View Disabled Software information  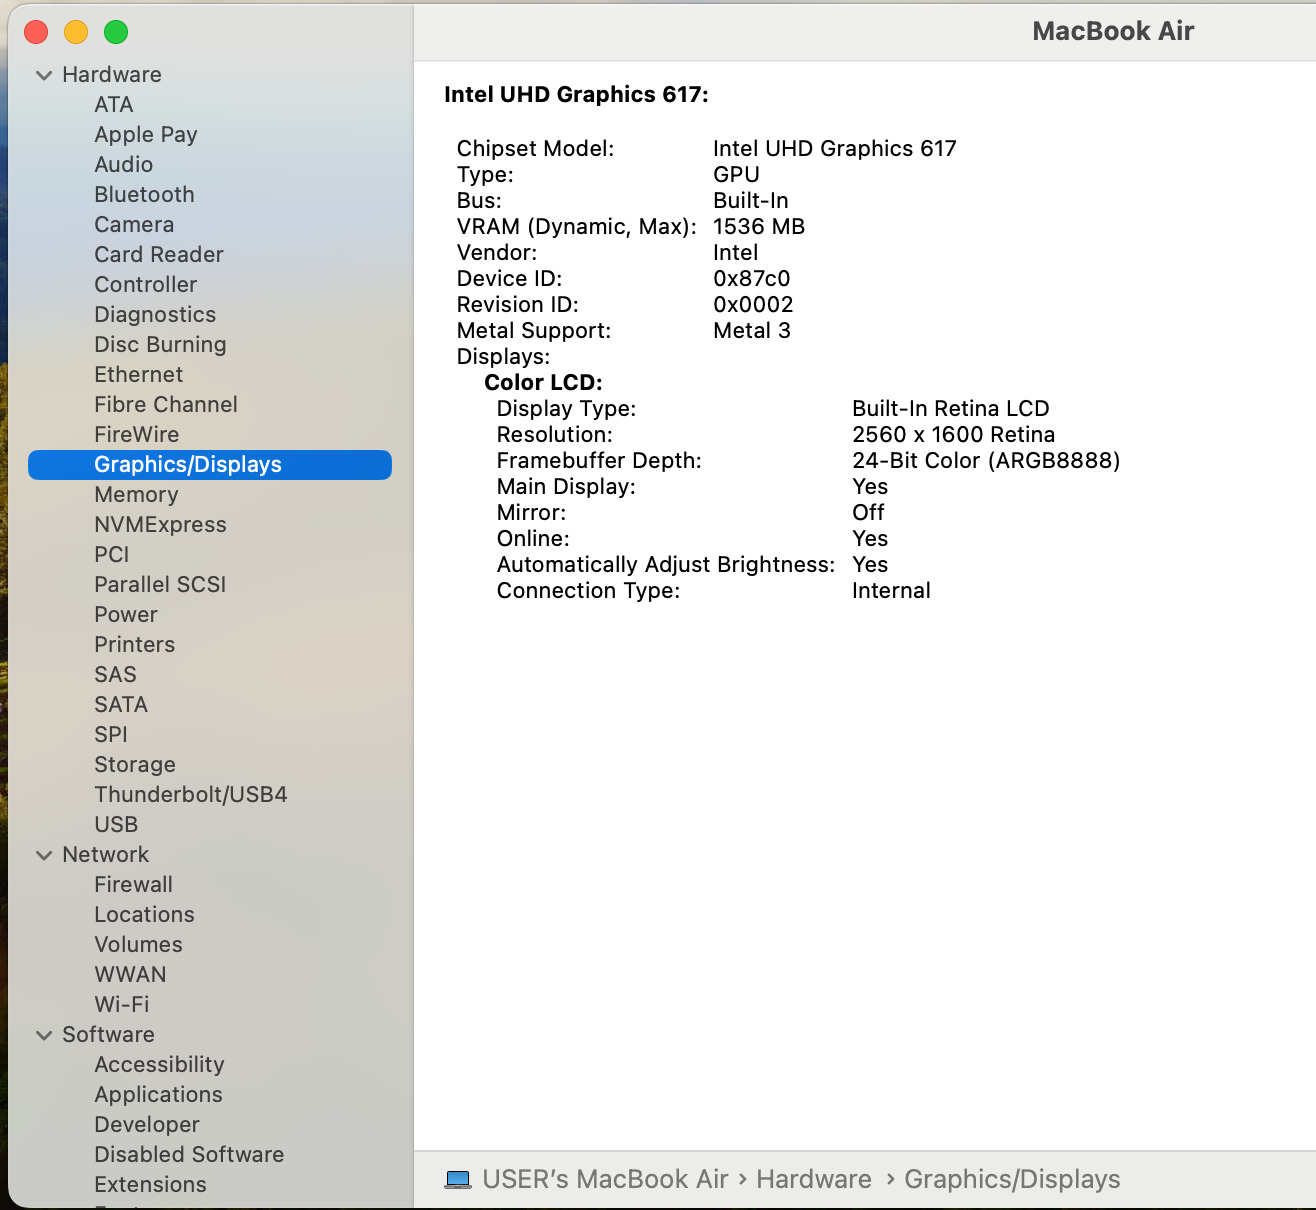pyautogui.click(x=189, y=1154)
